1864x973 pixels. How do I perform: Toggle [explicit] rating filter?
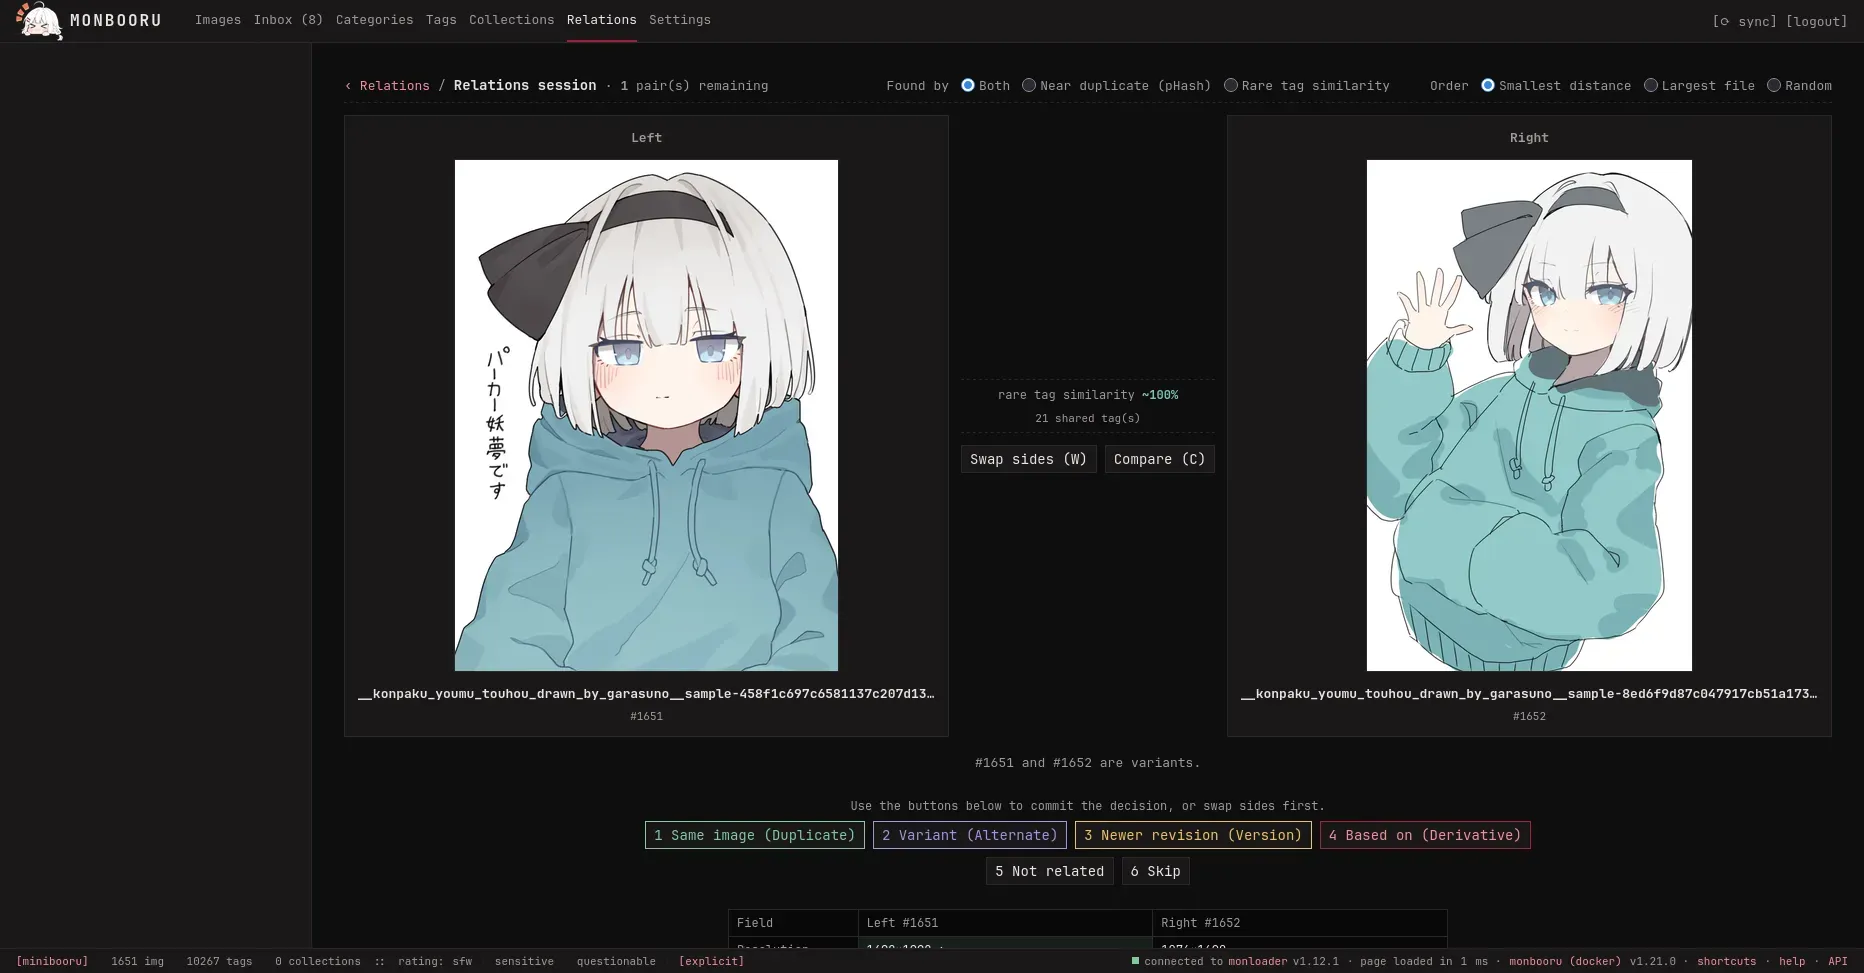coord(711,962)
